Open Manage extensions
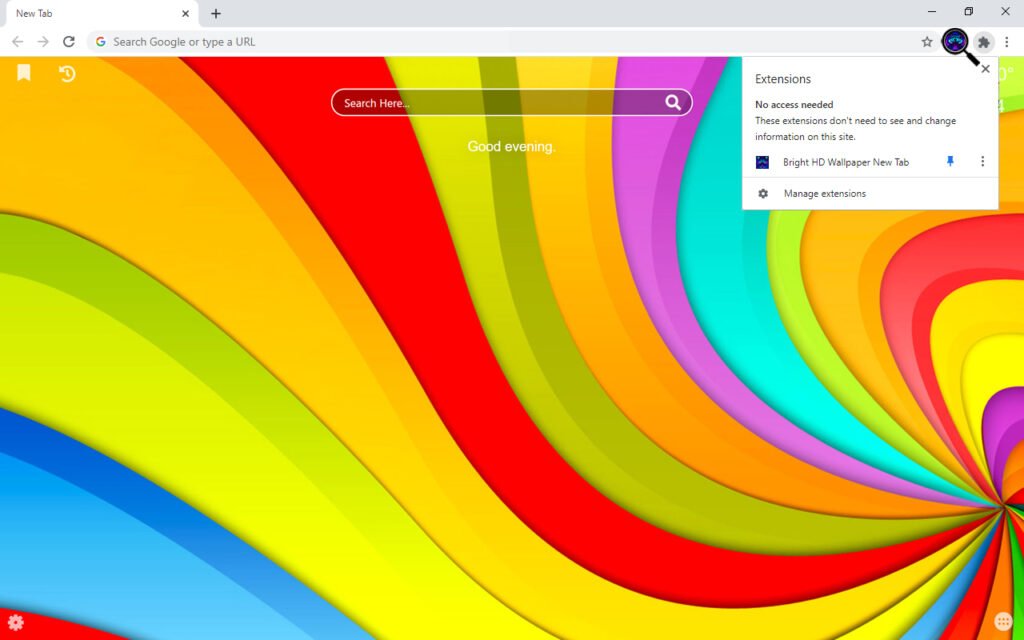The image size is (1024, 640). pos(824,193)
